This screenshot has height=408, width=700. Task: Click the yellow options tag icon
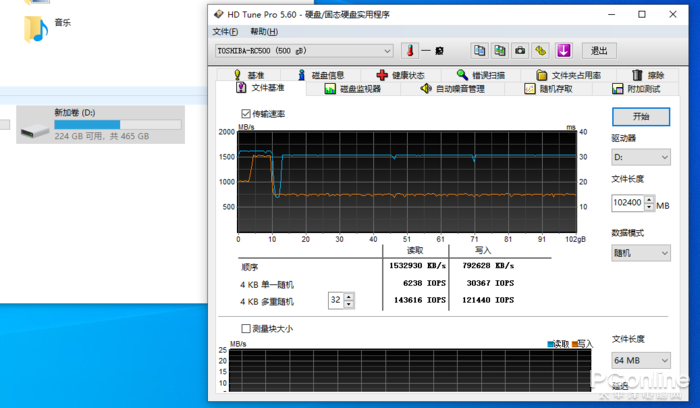(x=541, y=51)
